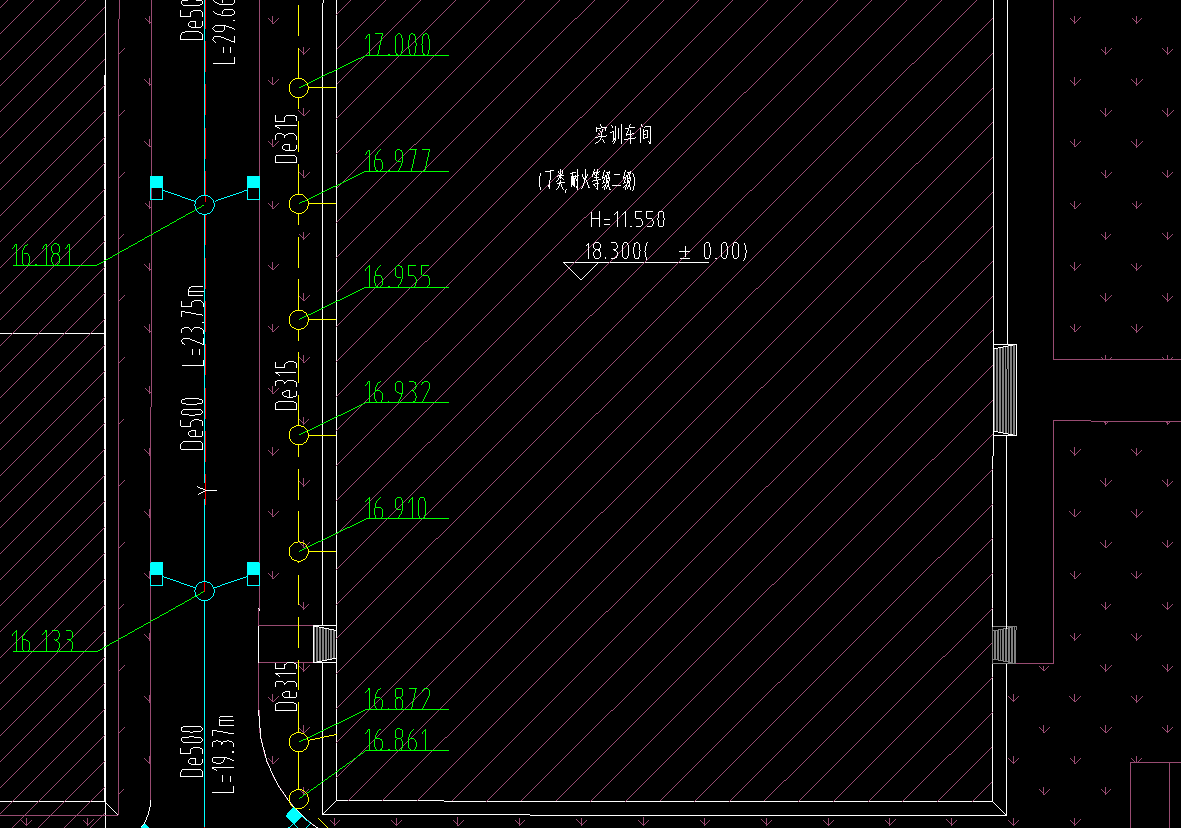
Task: Click the floor elevation text 18.300(±0.00)
Action: coord(666,251)
